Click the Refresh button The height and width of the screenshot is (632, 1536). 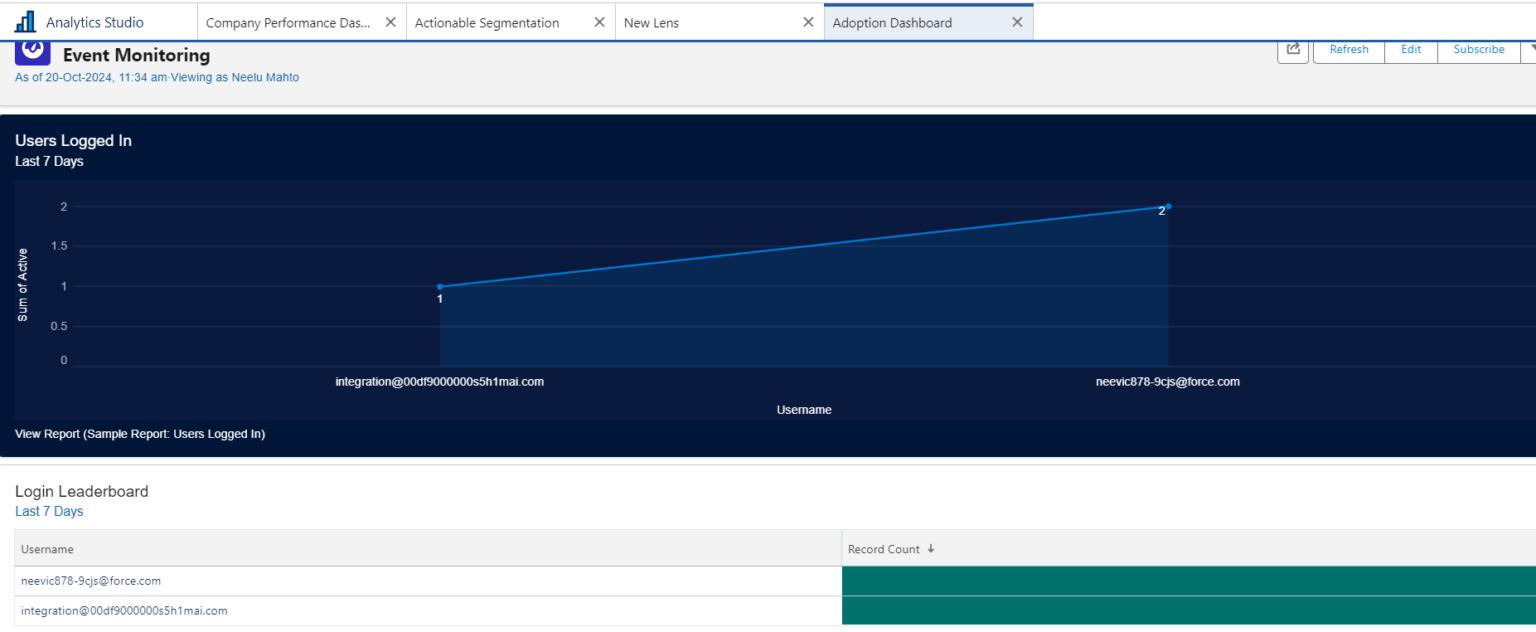point(1348,48)
